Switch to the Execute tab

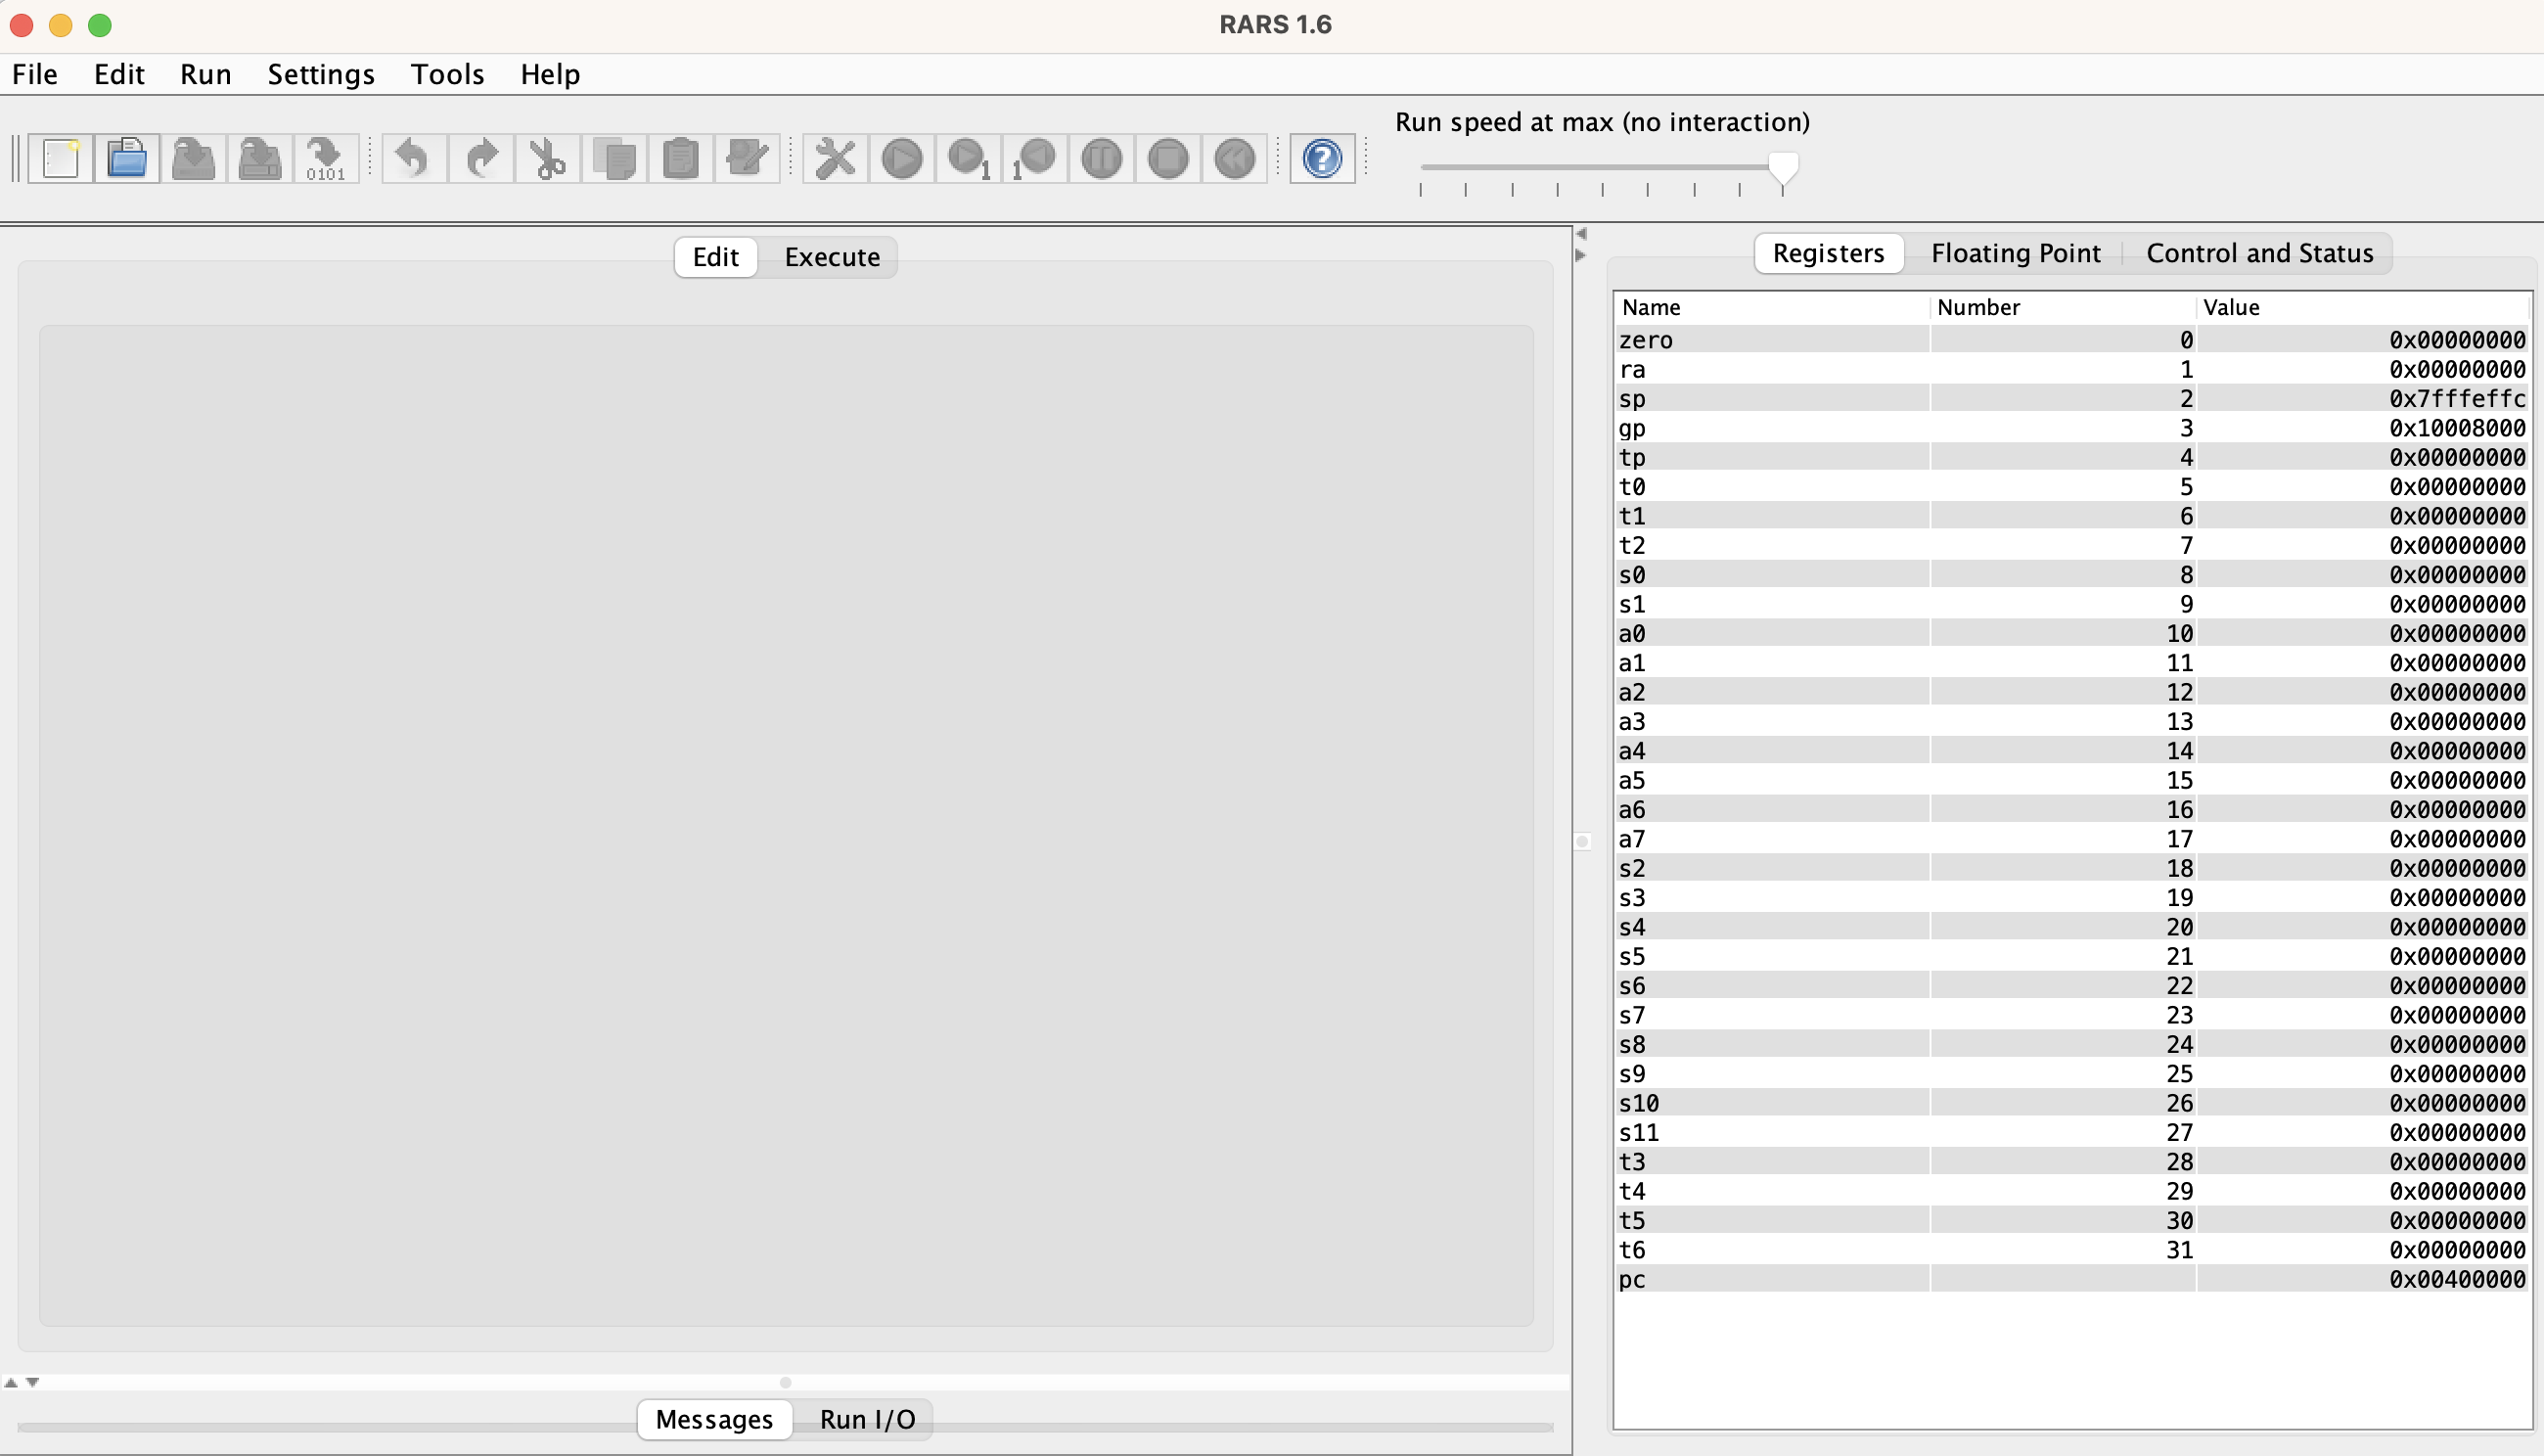831,257
